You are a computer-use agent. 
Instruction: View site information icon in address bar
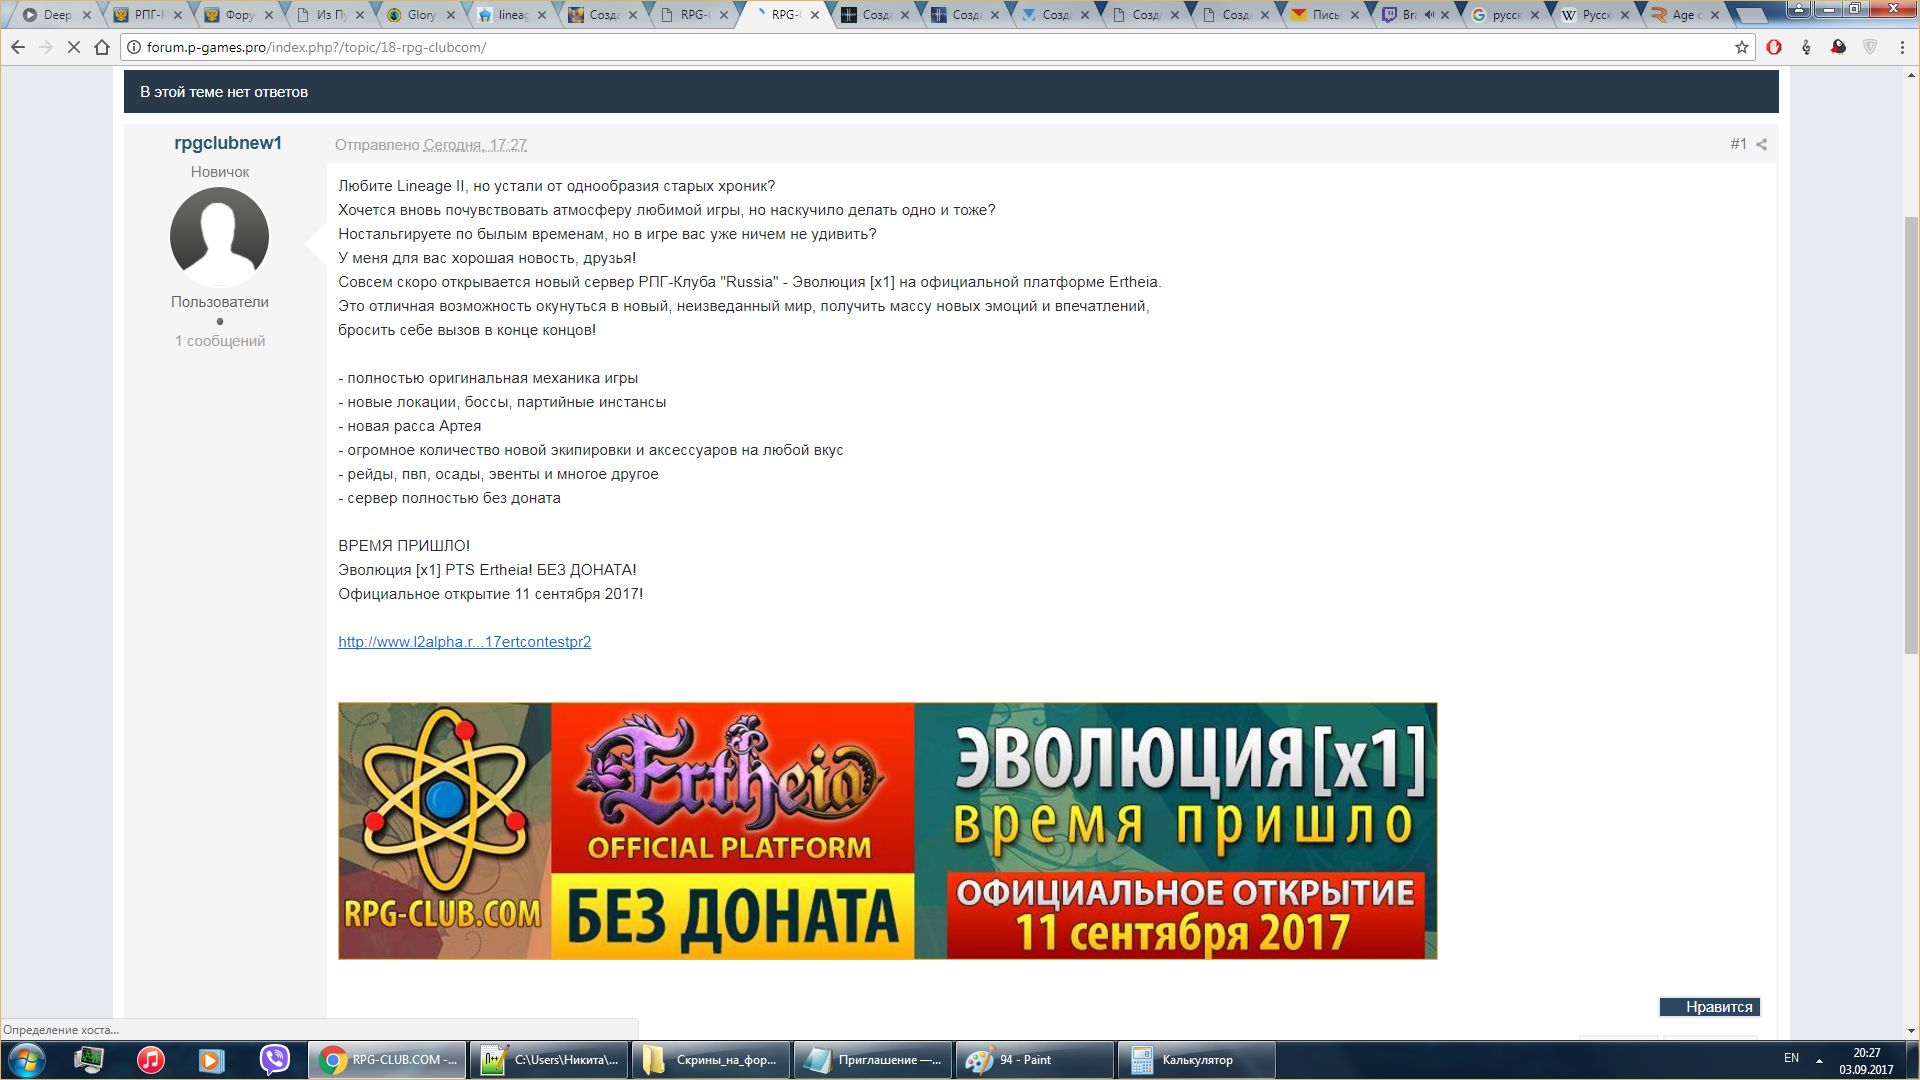tap(134, 47)
